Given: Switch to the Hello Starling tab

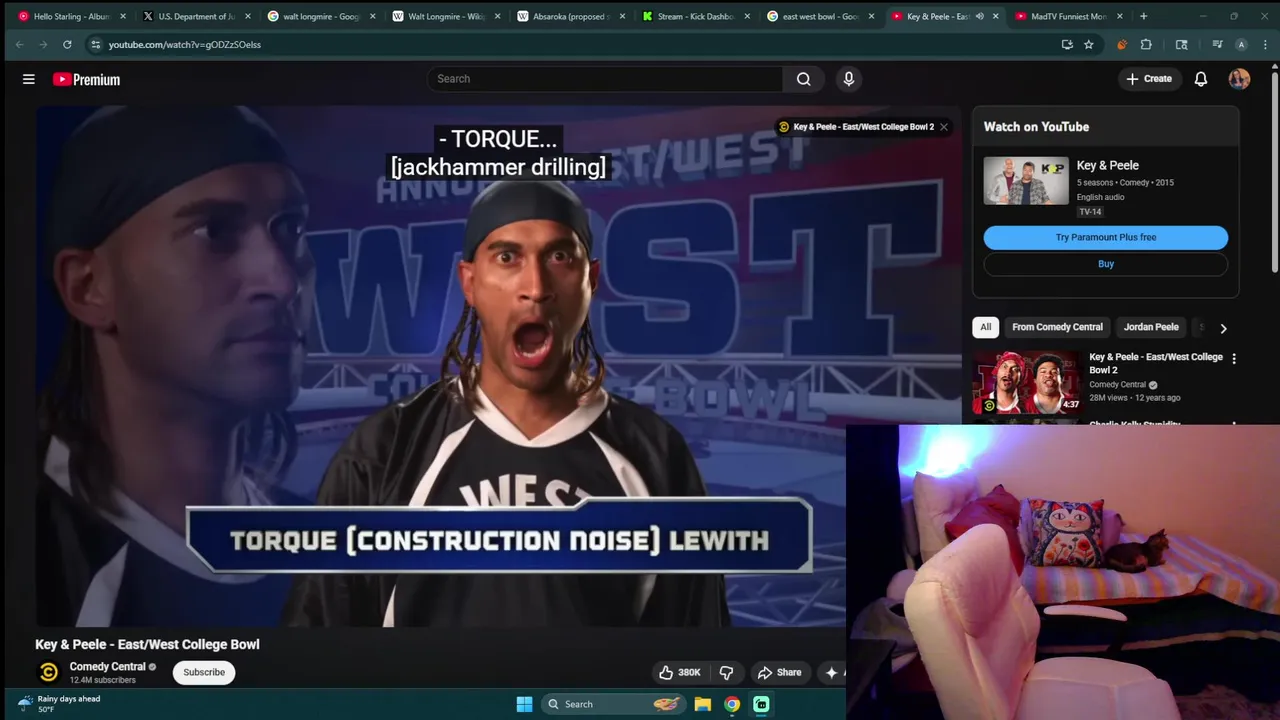Looking at the screenshot, I should point(70,16).
